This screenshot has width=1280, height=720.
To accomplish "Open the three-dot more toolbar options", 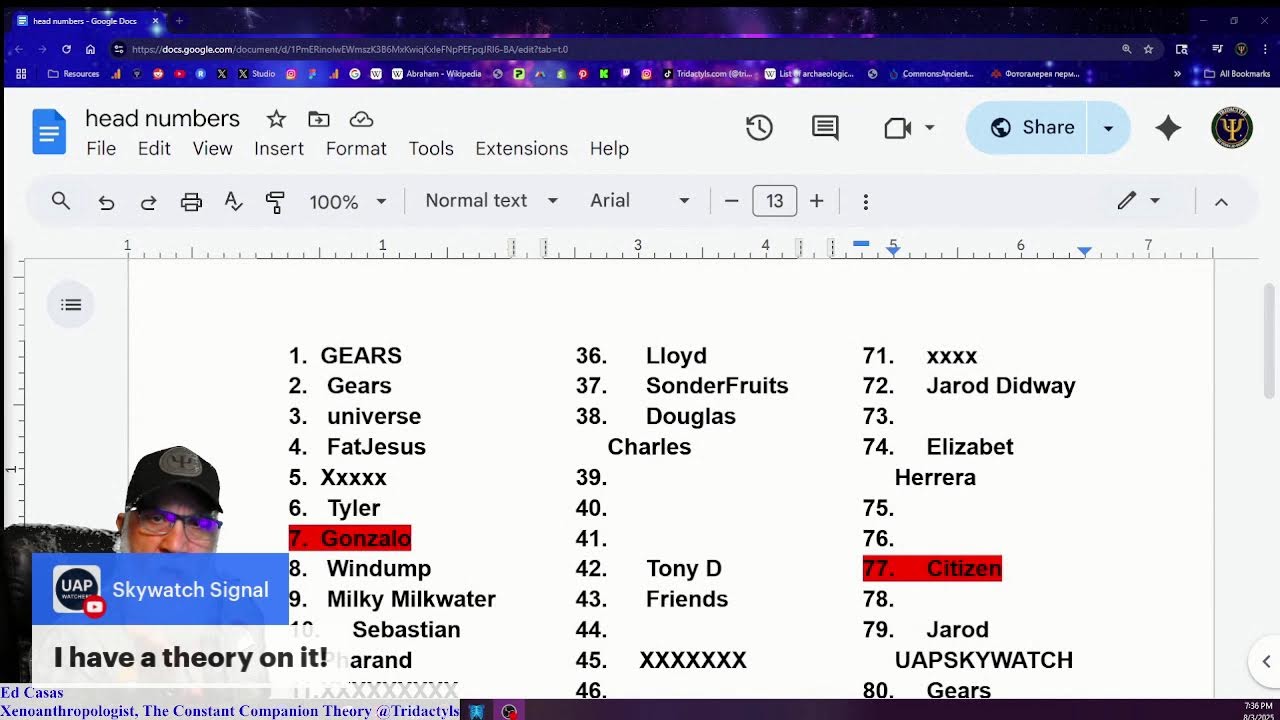I will click(x=865, y=202).
